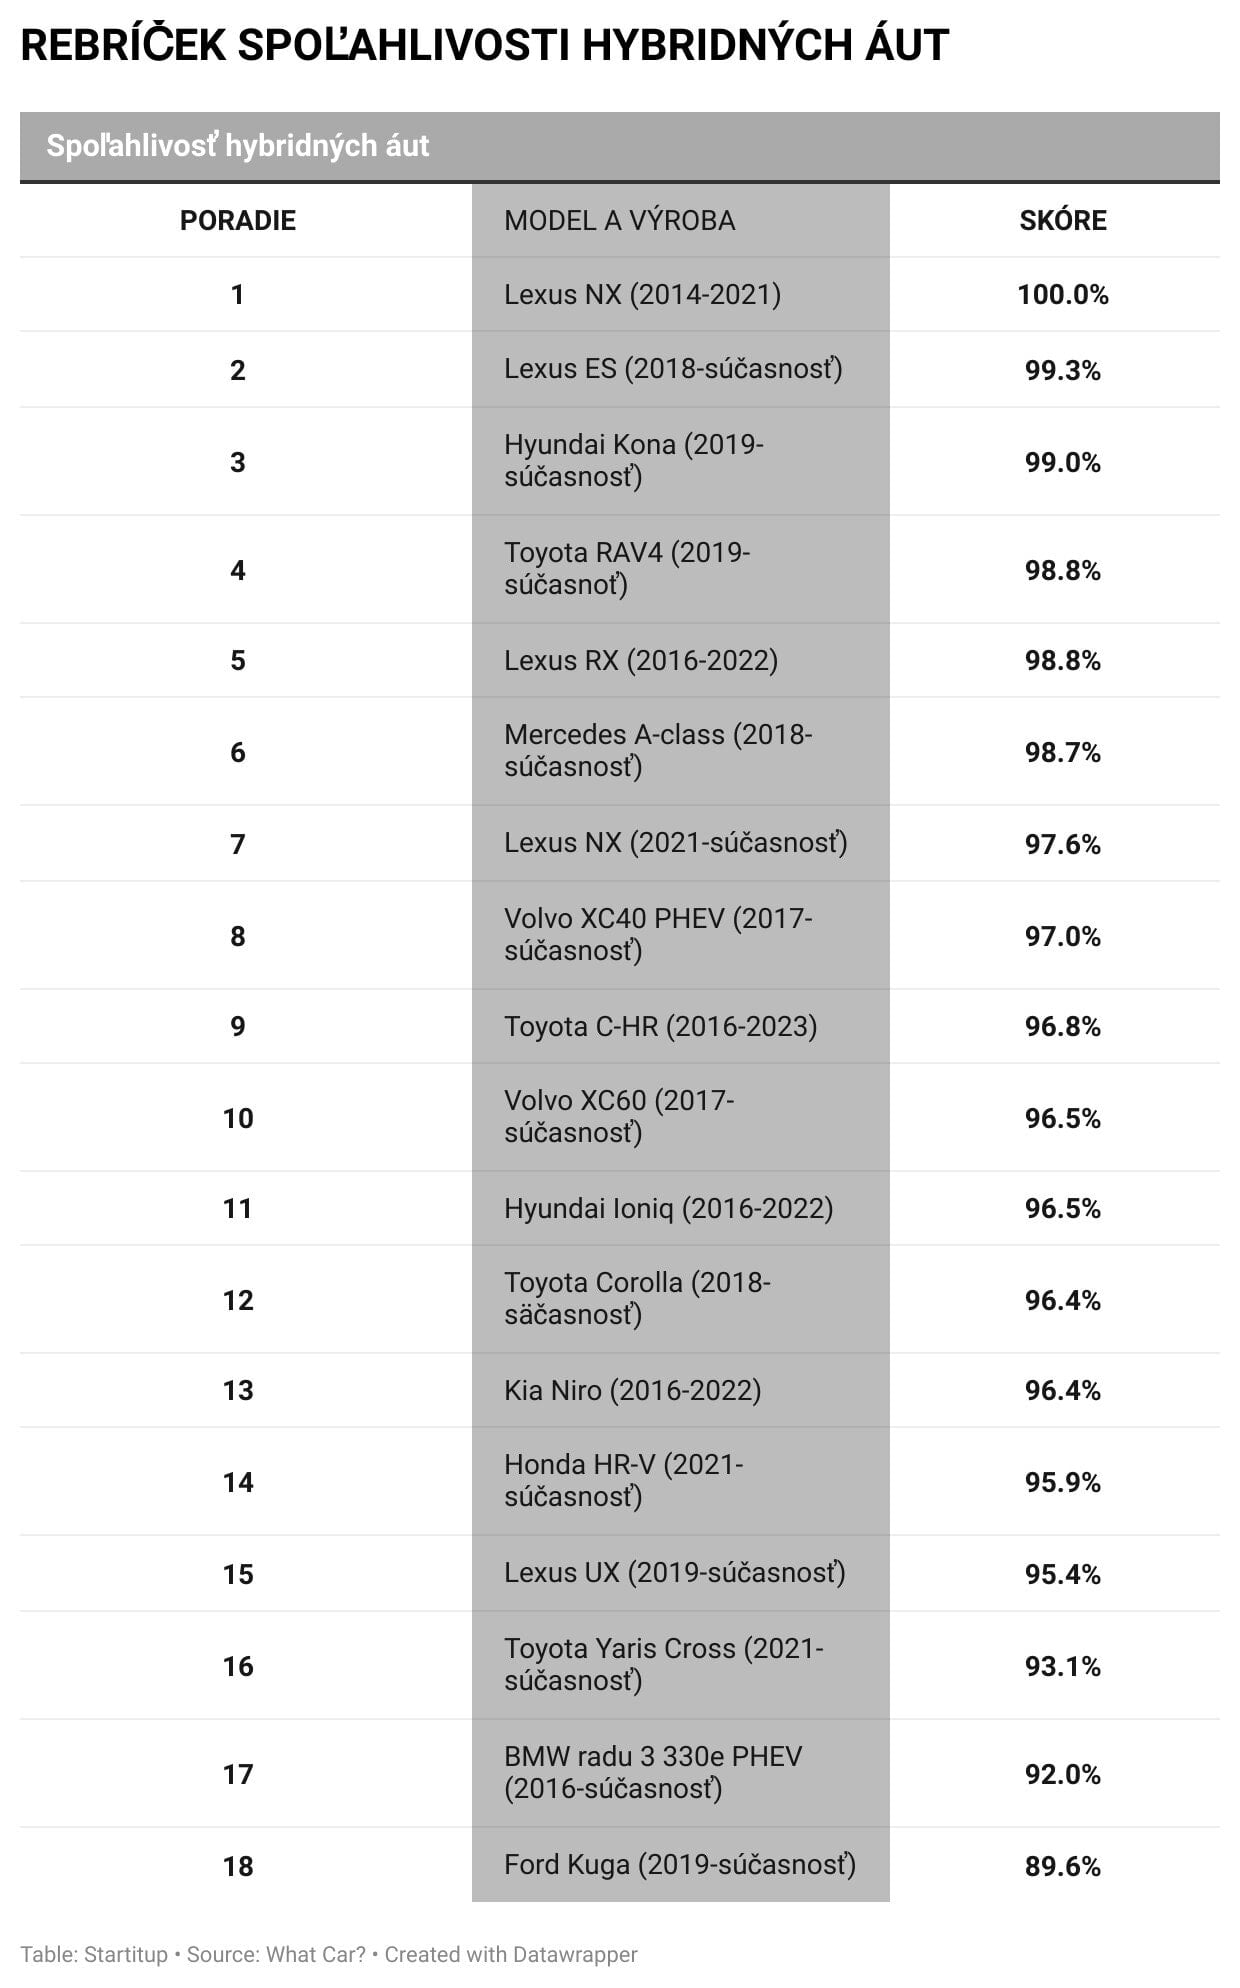Image resolution: width=1240 pixels, height=1988 pixels.
Task: Click the 89.6% score for Ford Kuga
Action: click(1062, 1866)
